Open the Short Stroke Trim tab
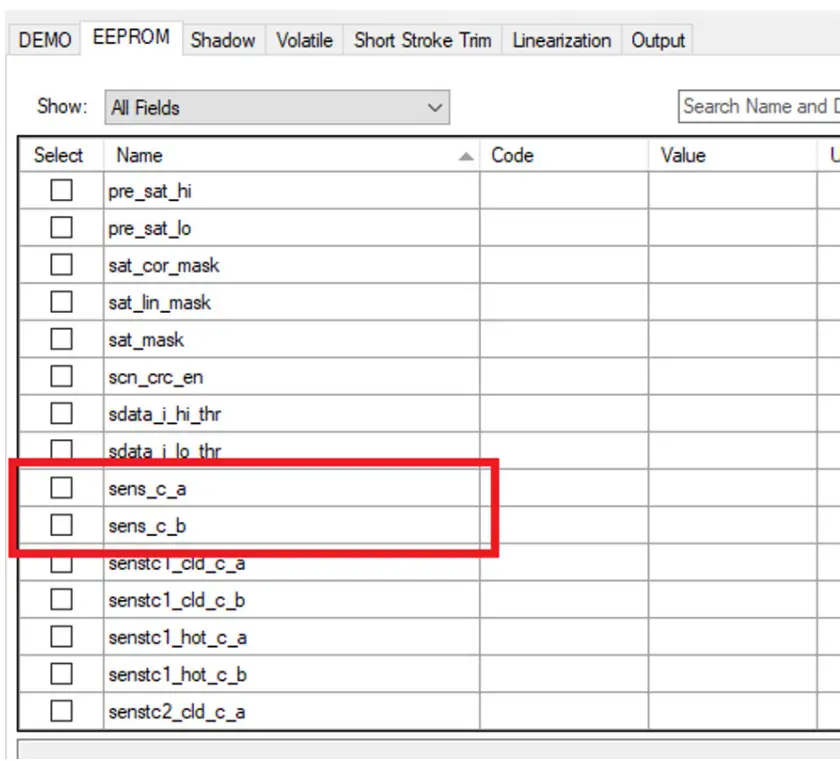Image resolution: width=840 pixels, height=761 pixels. pos(422,41)
